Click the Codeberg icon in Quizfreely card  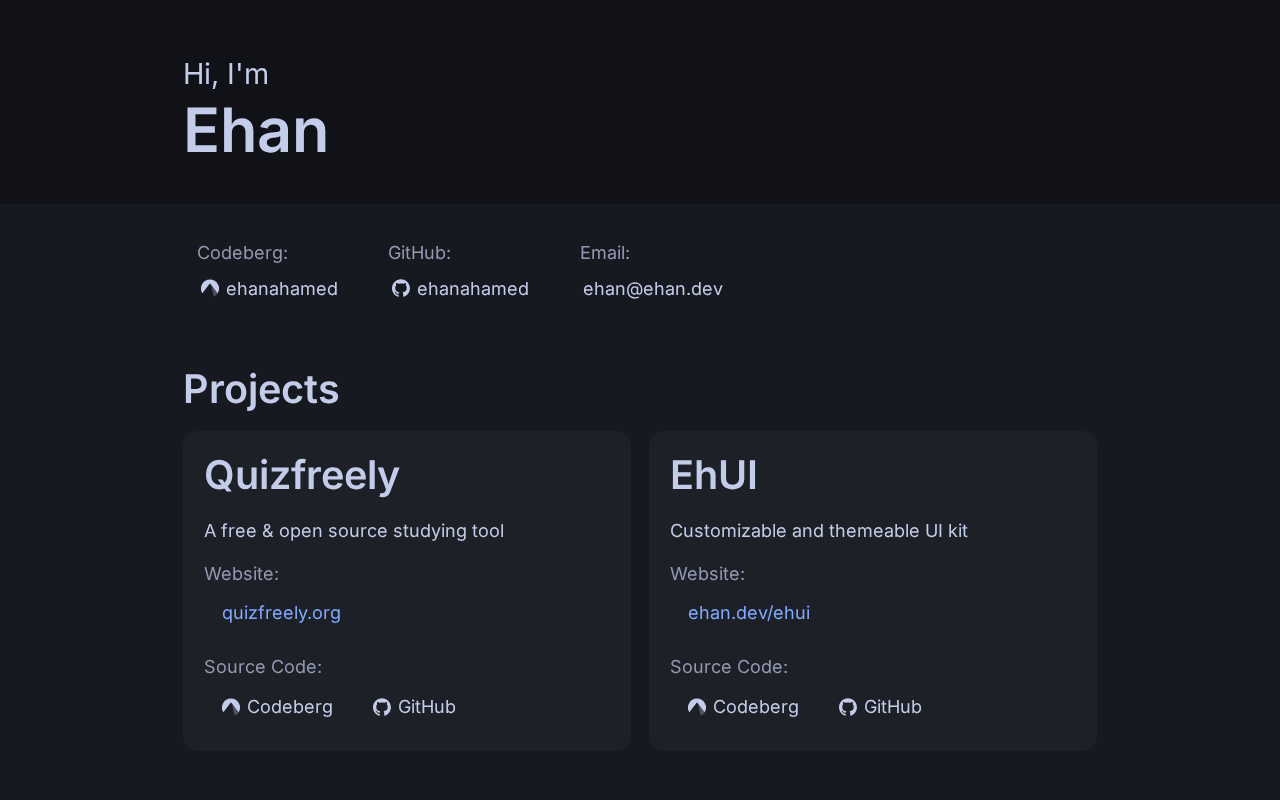coord(231,707)
